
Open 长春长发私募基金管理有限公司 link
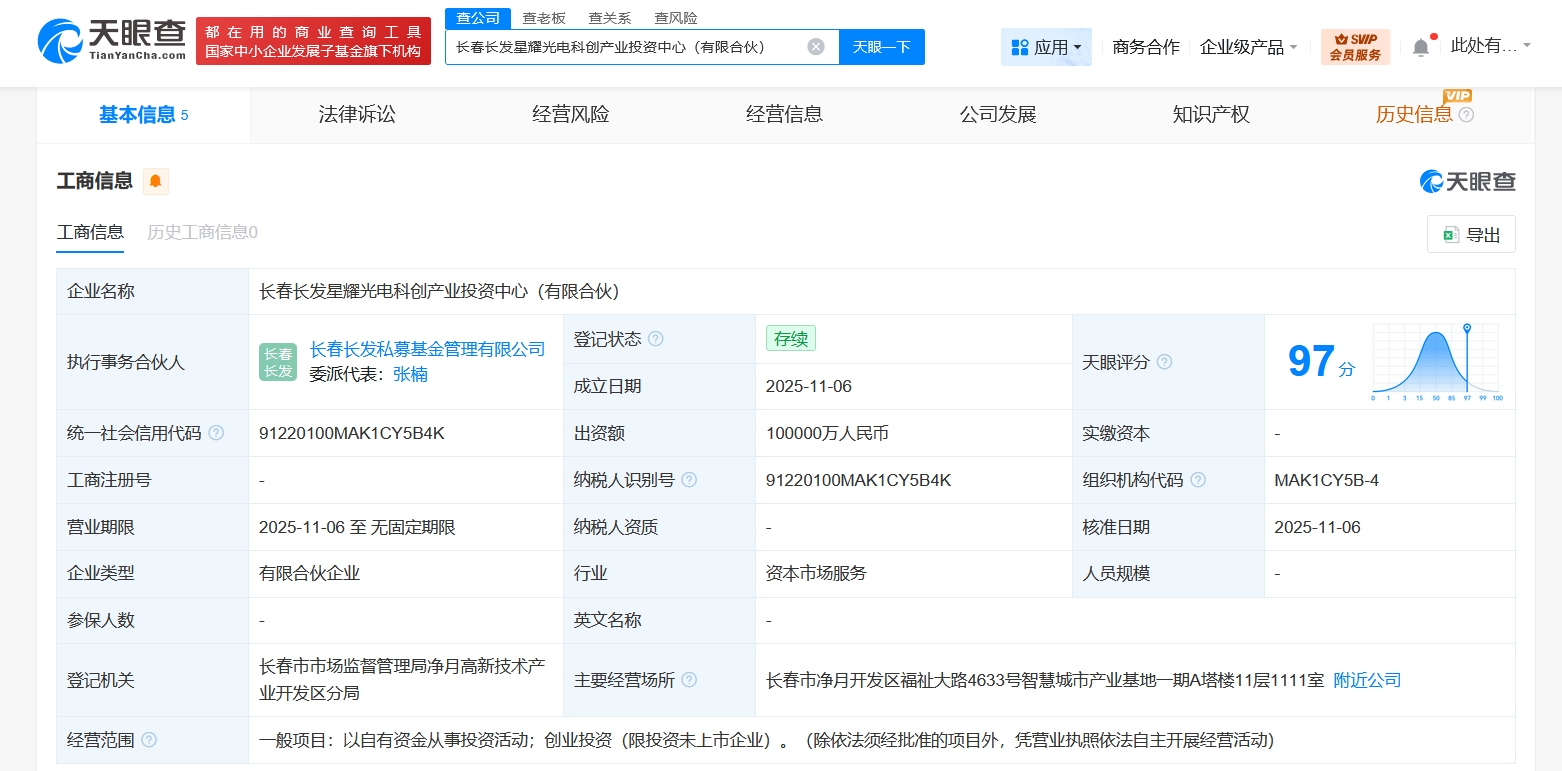(x=427, y=349)
